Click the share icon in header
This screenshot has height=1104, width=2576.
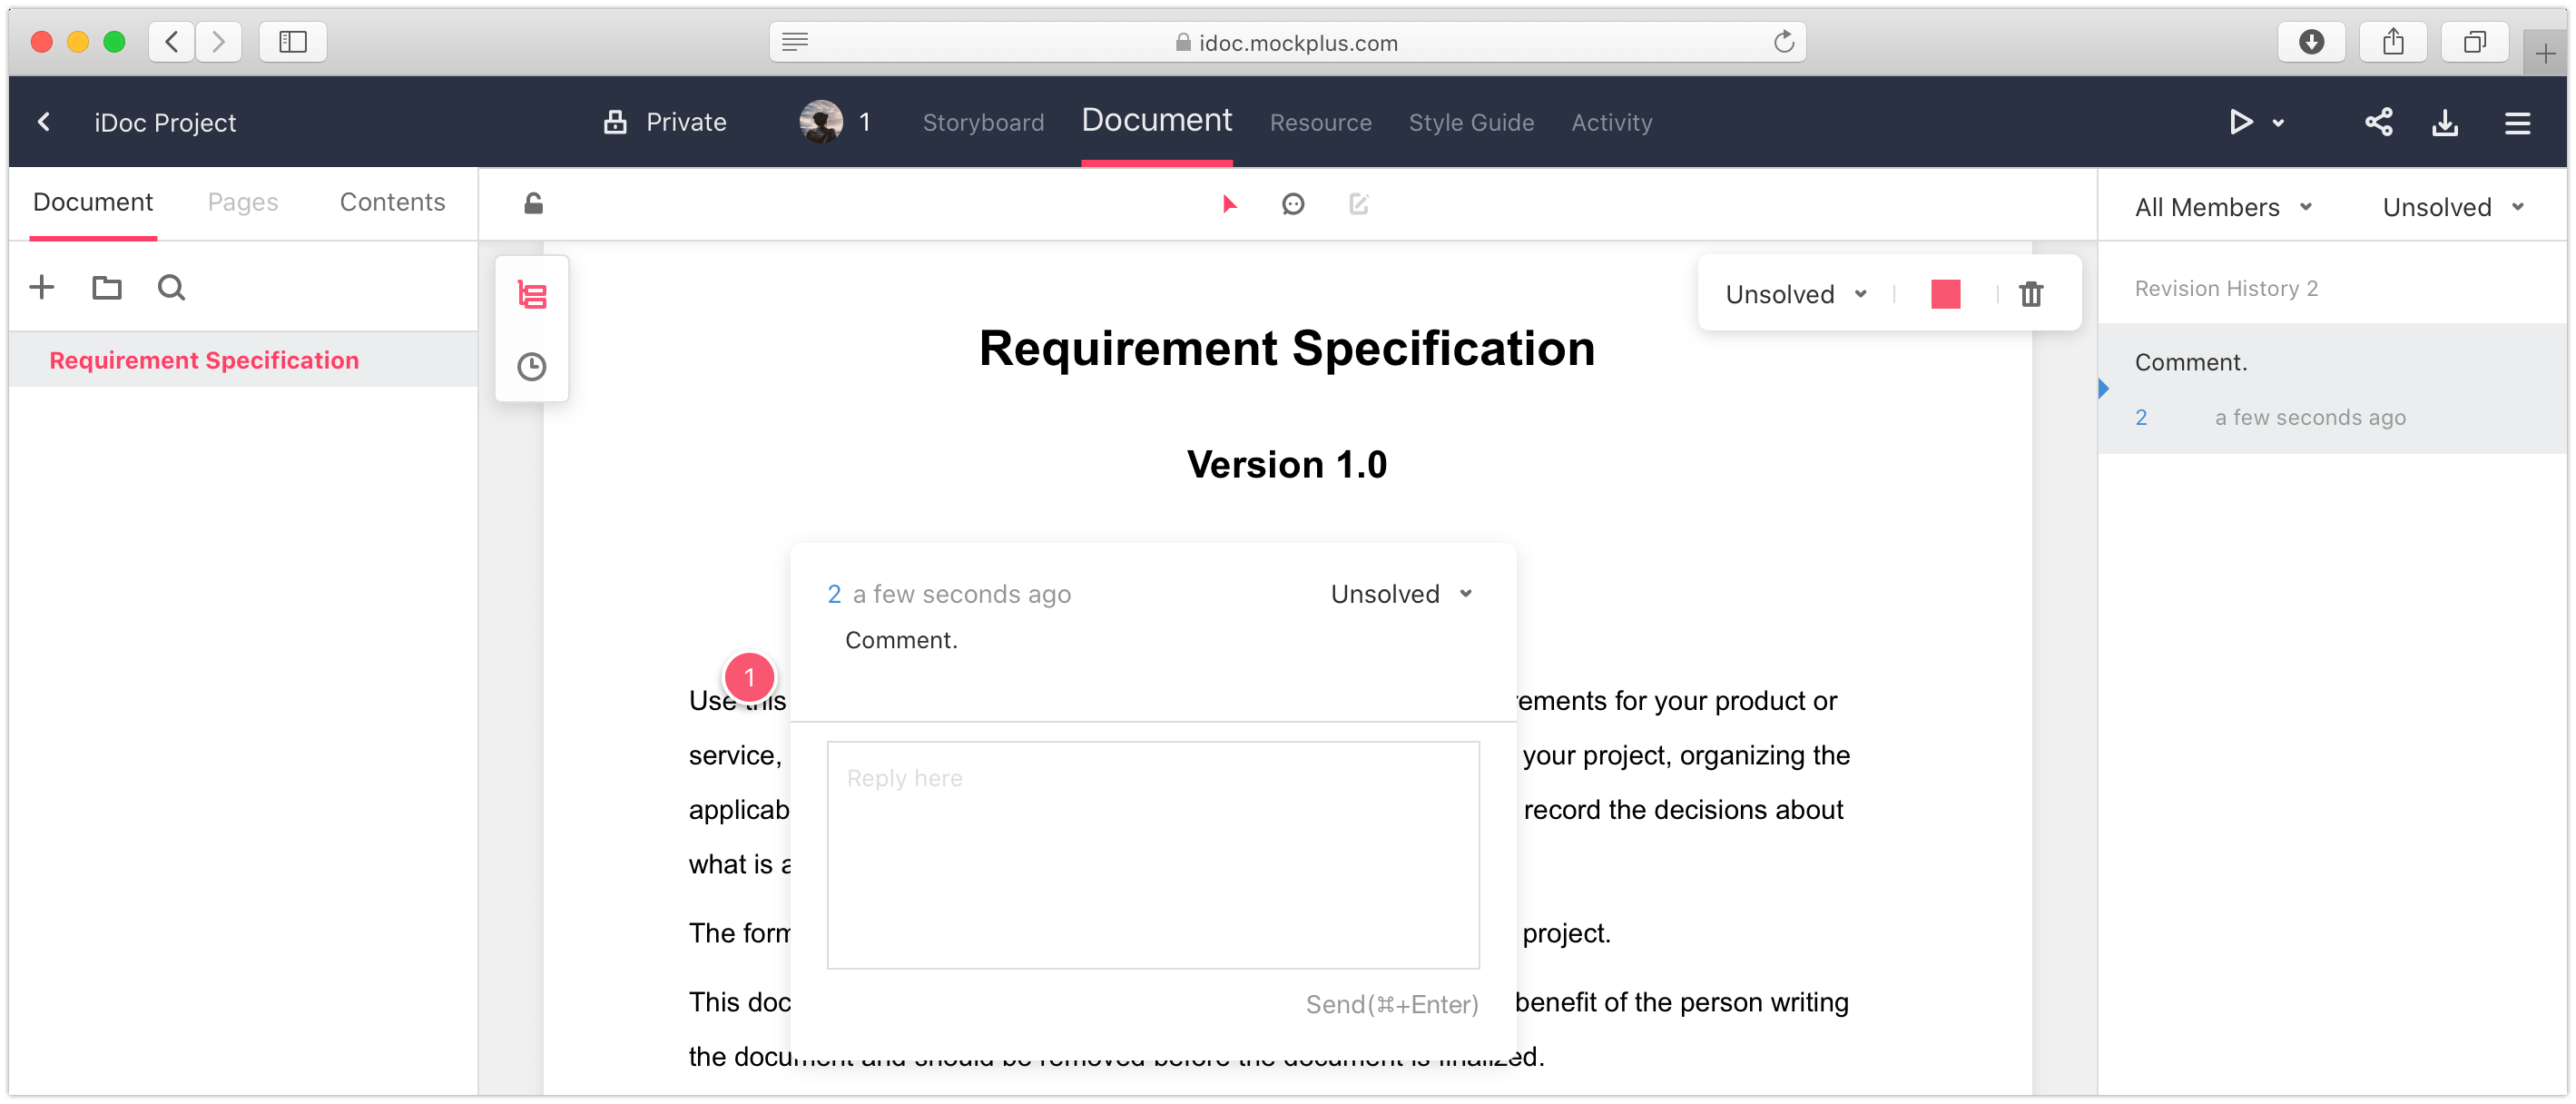(x=2379, y=122)
